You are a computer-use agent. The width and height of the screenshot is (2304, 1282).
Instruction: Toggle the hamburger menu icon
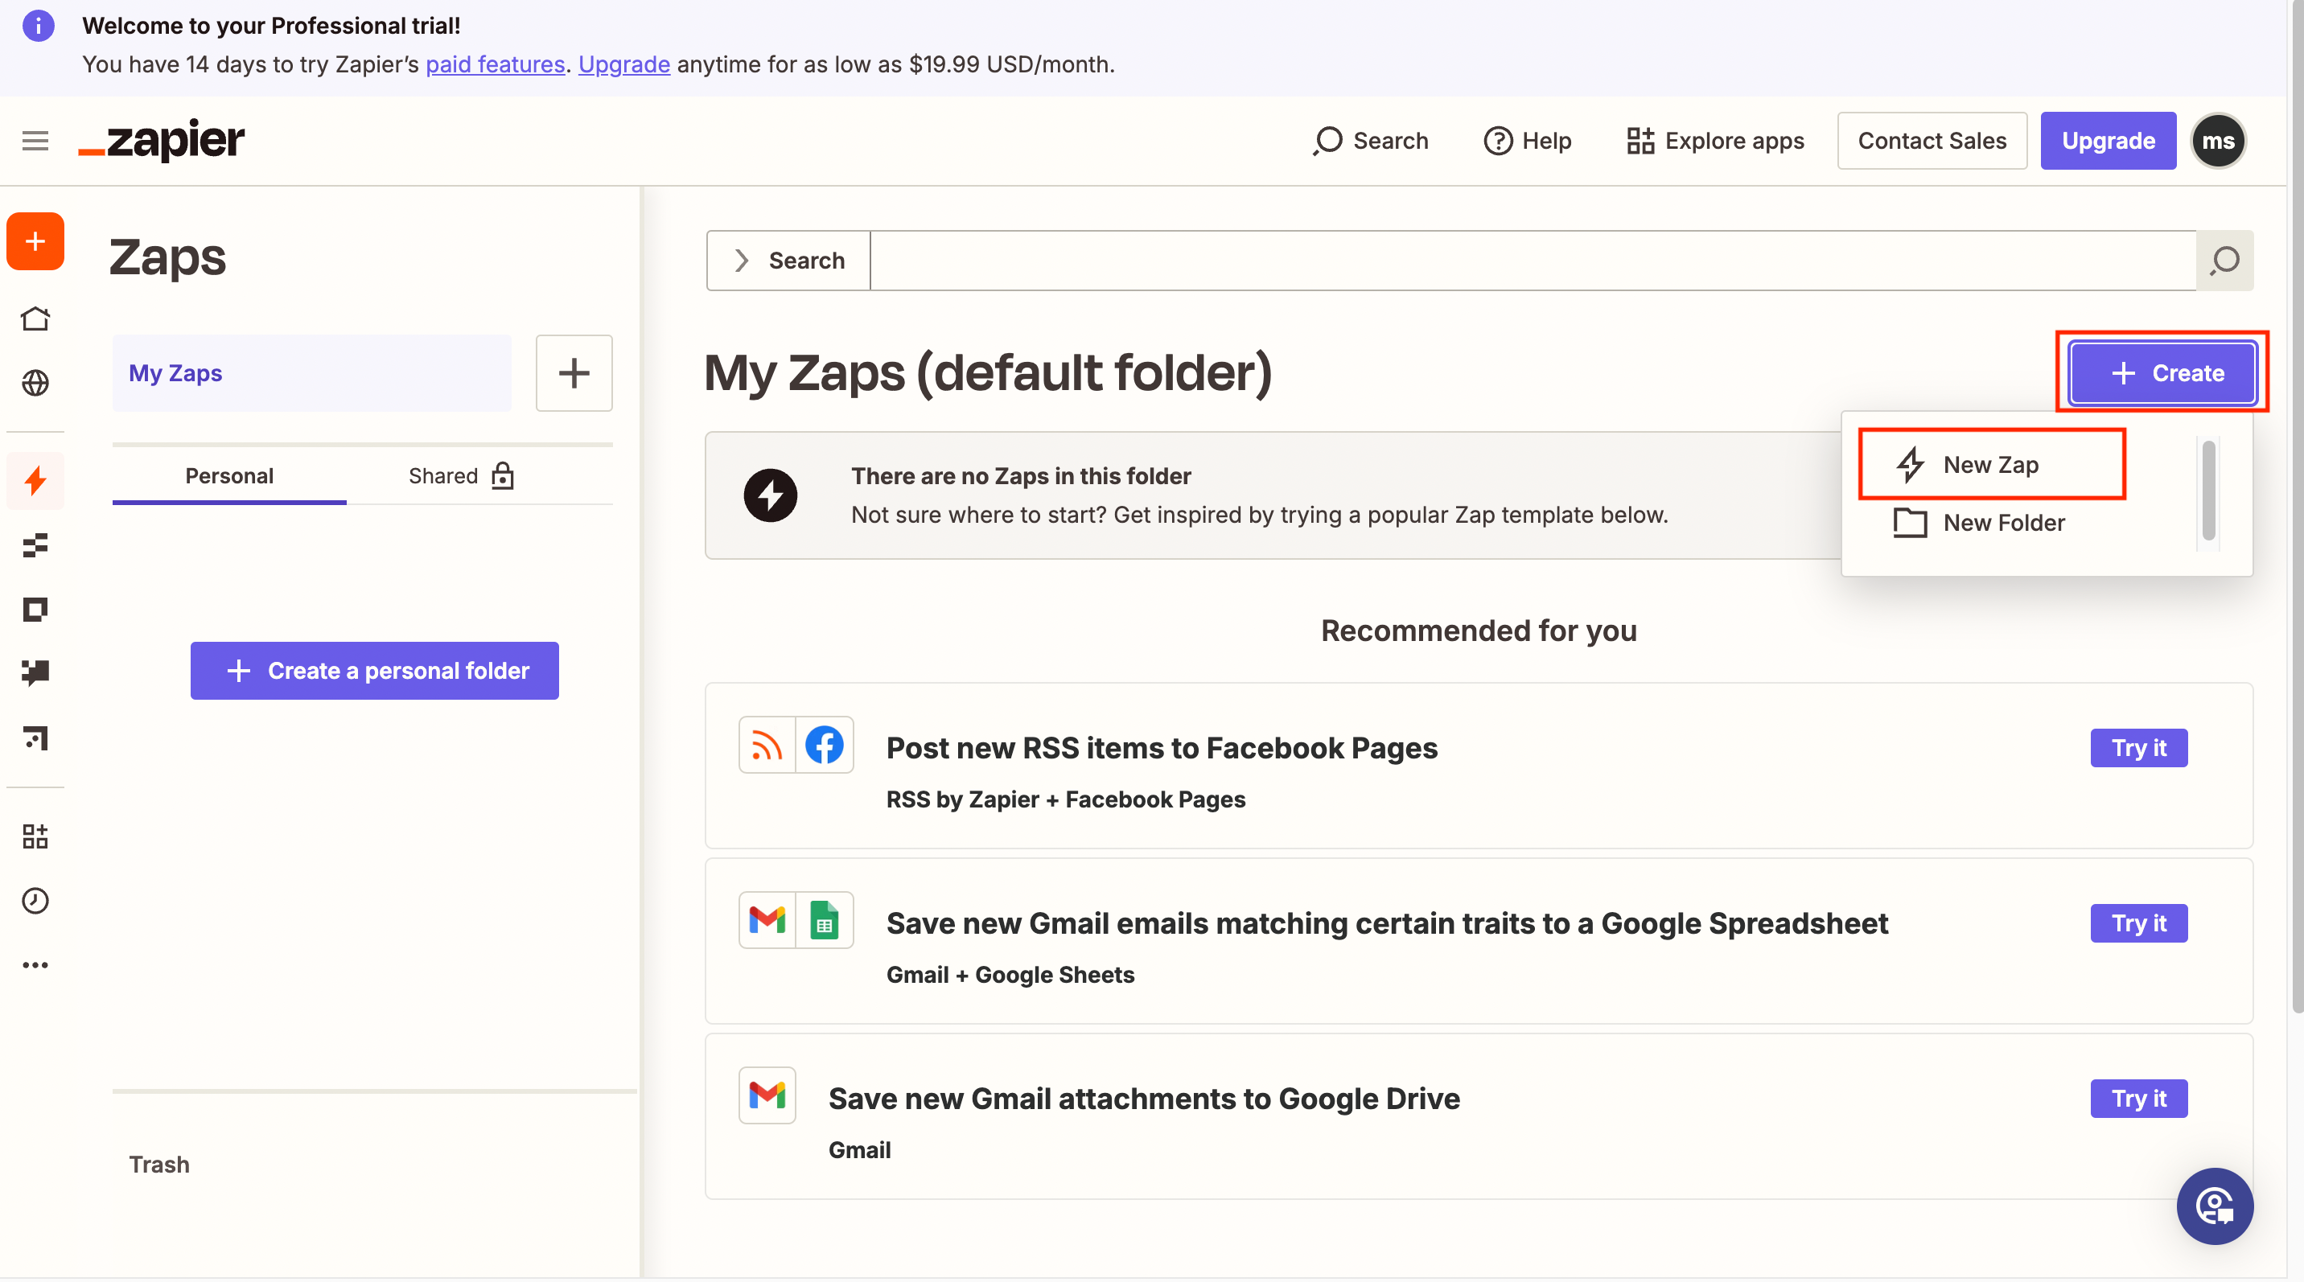tap(35, 141)
